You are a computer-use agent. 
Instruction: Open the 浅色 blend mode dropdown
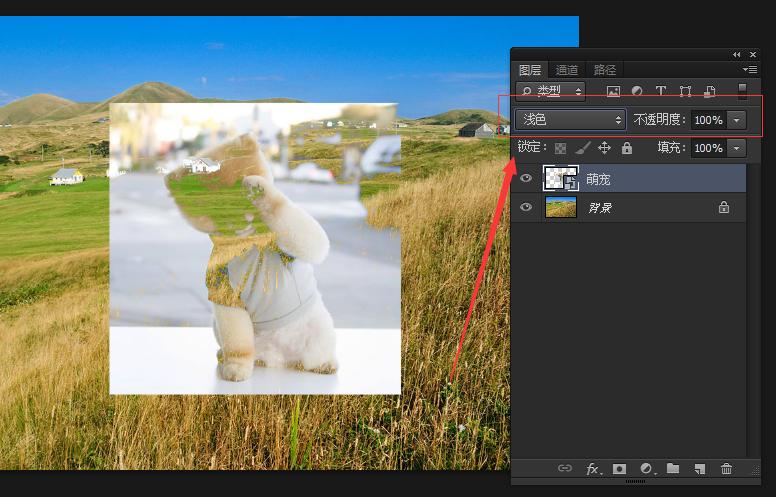[x=570, y=120]
